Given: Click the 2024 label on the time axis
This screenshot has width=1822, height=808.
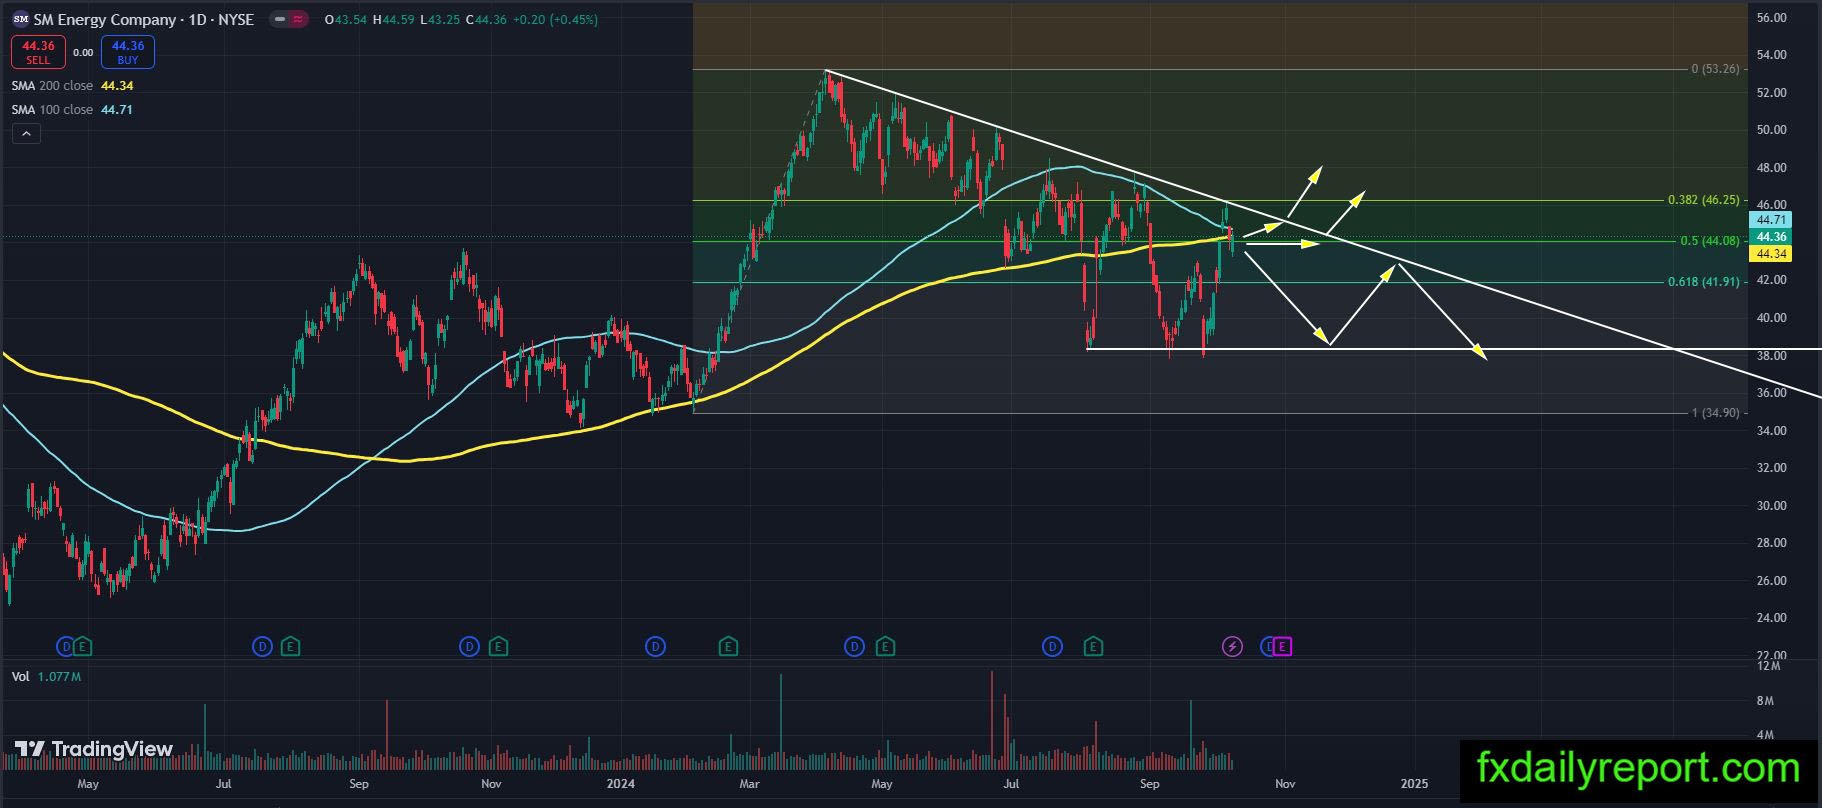Looking at the screenshot, I should tap(620, 784).
